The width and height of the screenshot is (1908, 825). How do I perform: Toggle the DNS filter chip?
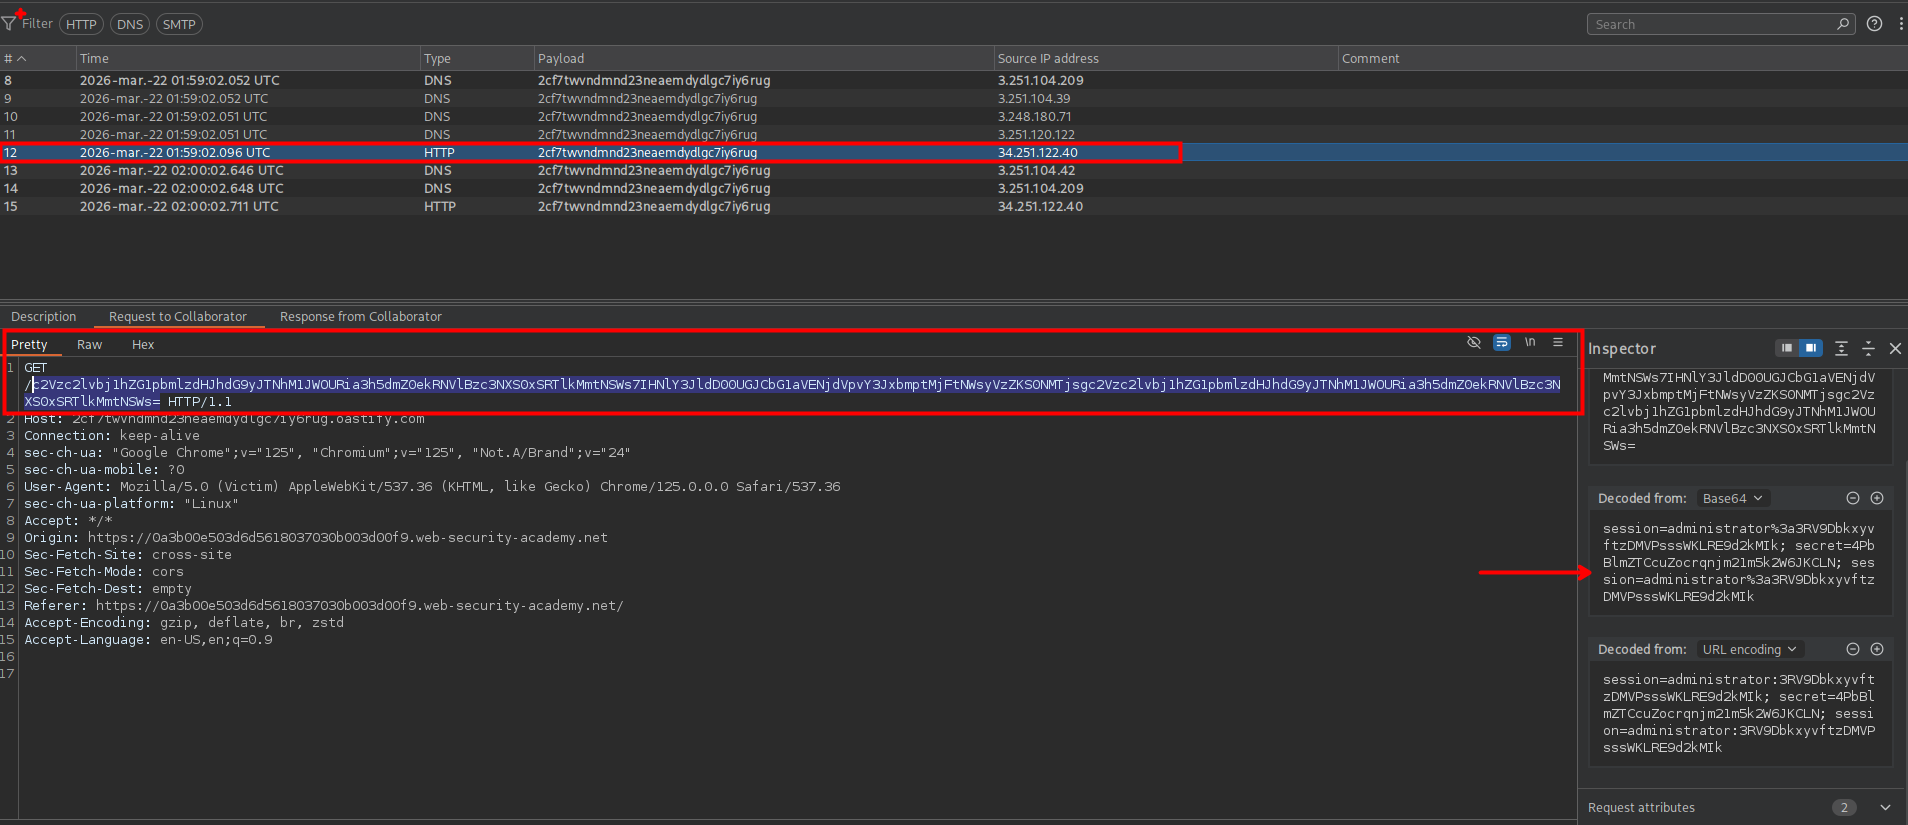coord(130,24)
